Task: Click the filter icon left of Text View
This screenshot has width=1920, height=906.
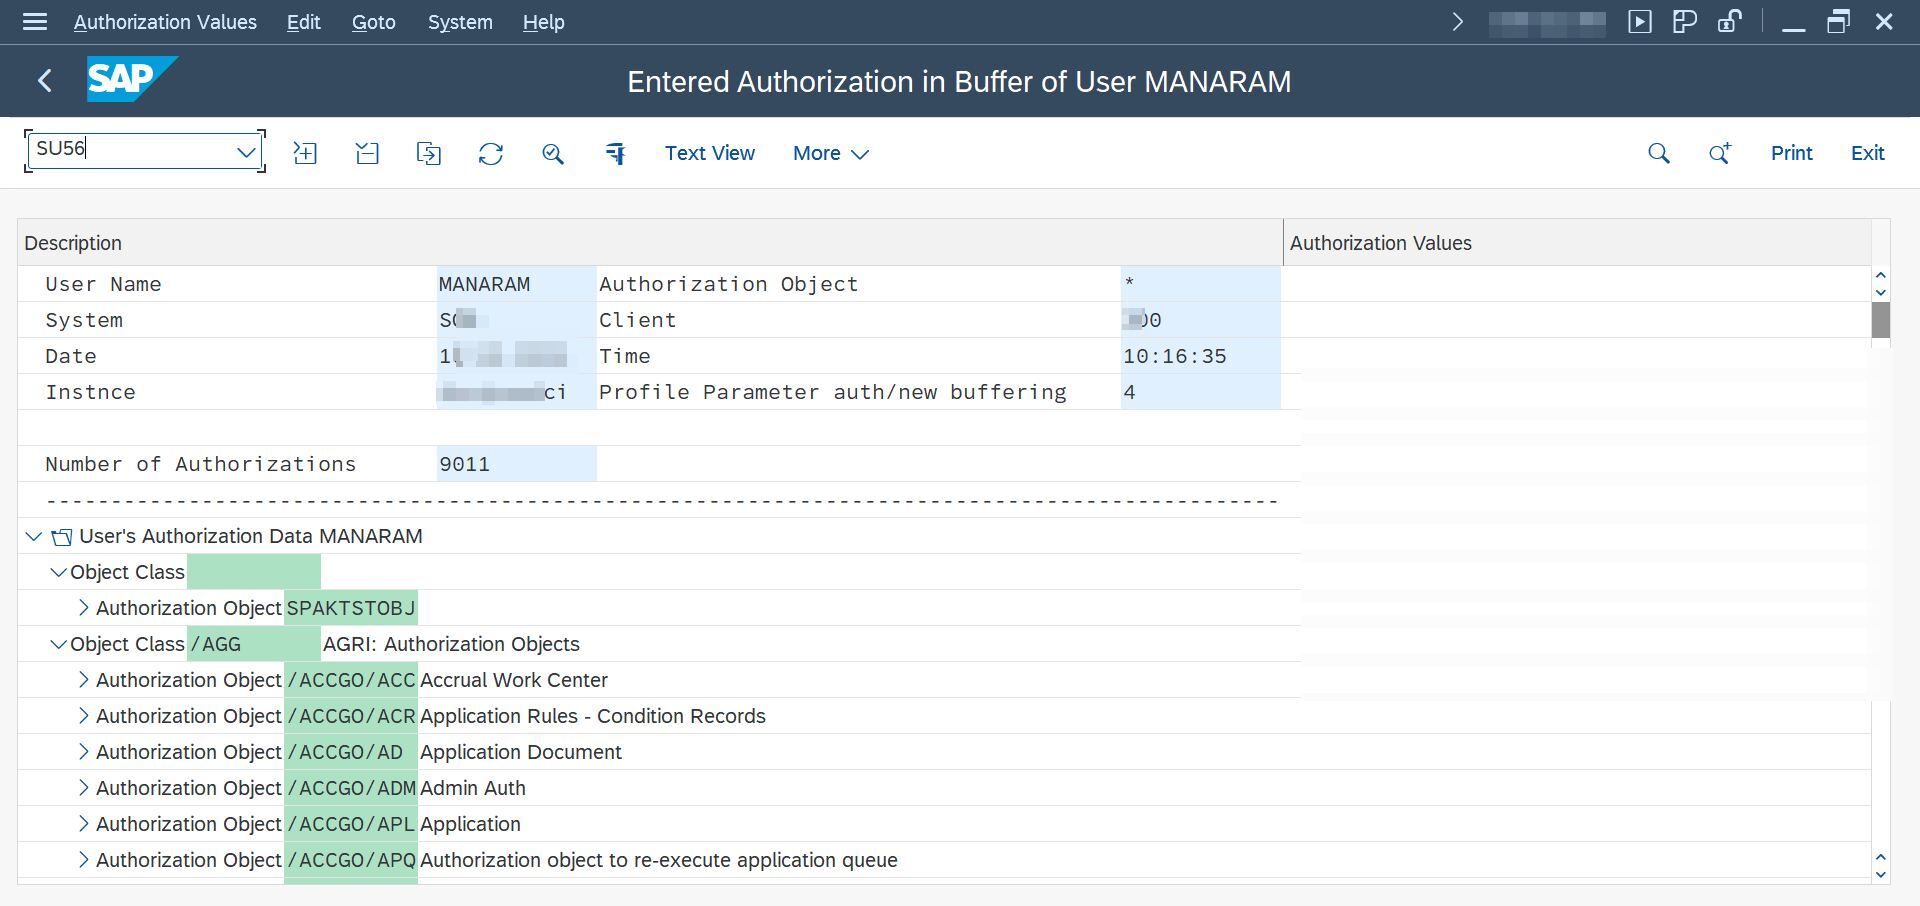Action: pyautogui.click(x=615, y=153)
